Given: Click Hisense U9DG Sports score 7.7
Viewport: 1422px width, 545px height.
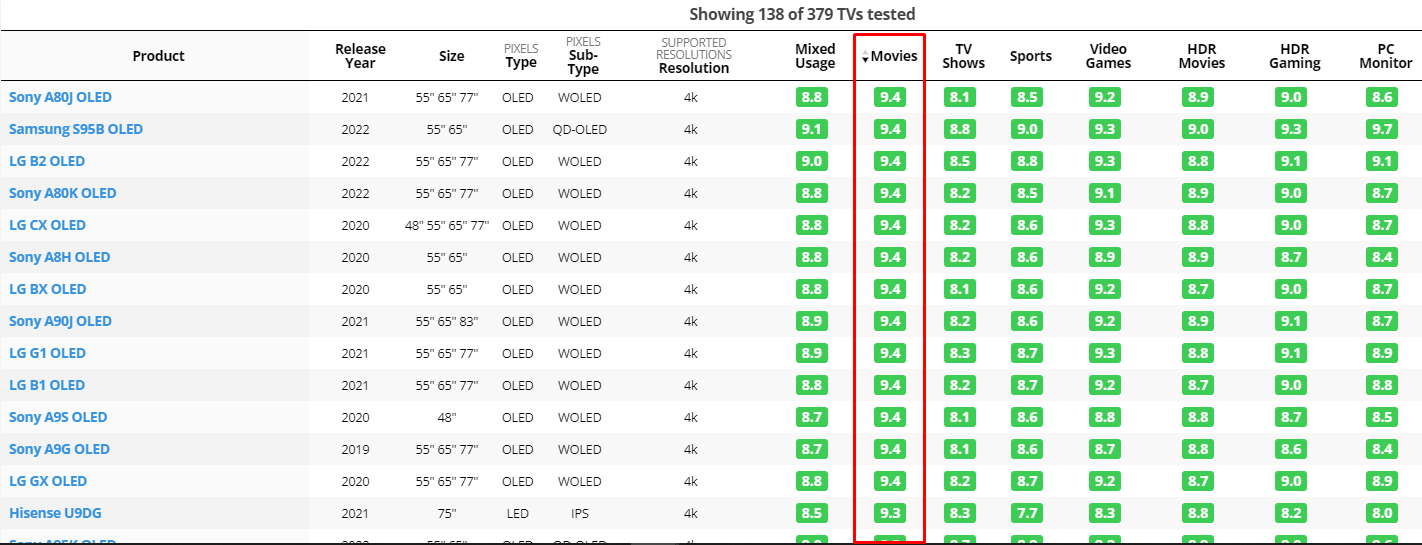Looking at the screenshot, I should (x=1026, y=513).
